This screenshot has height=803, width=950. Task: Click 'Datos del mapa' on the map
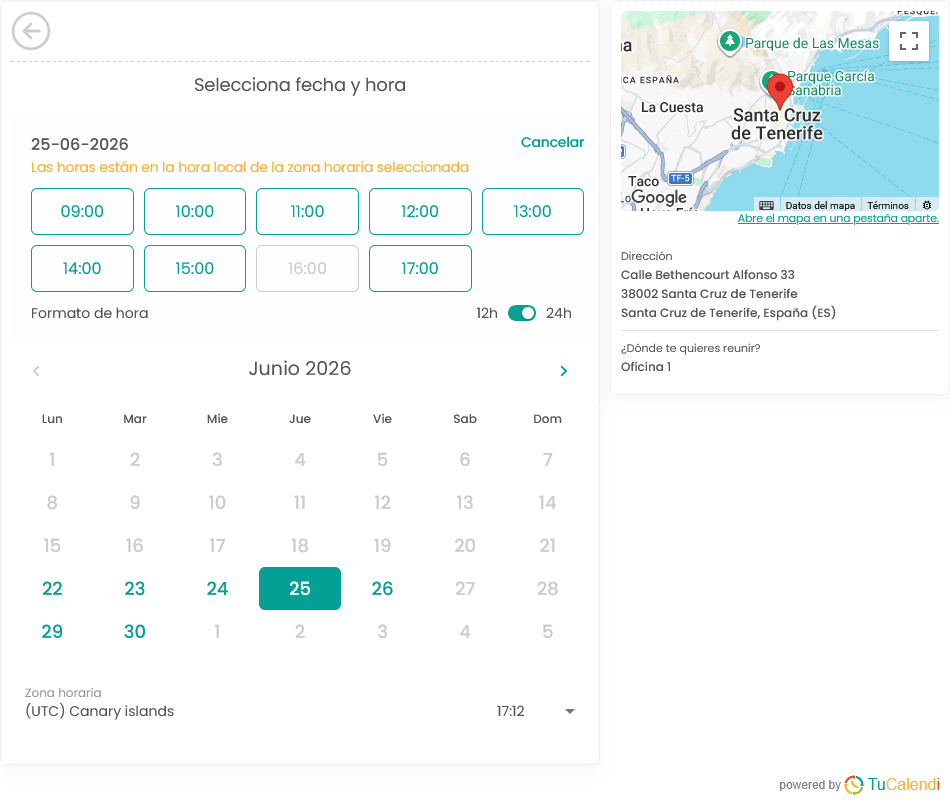tap(820, 205)
